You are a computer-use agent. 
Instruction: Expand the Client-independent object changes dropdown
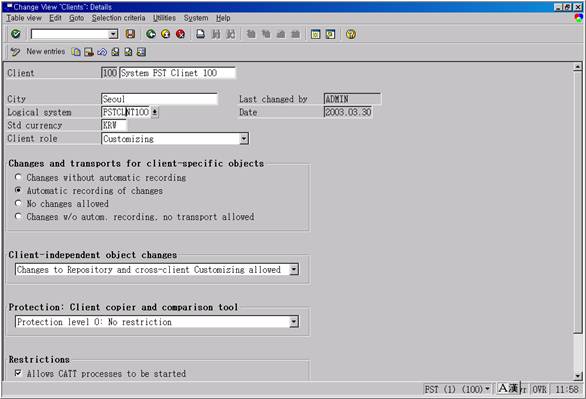pyautogui.click(x=294, y=269)
